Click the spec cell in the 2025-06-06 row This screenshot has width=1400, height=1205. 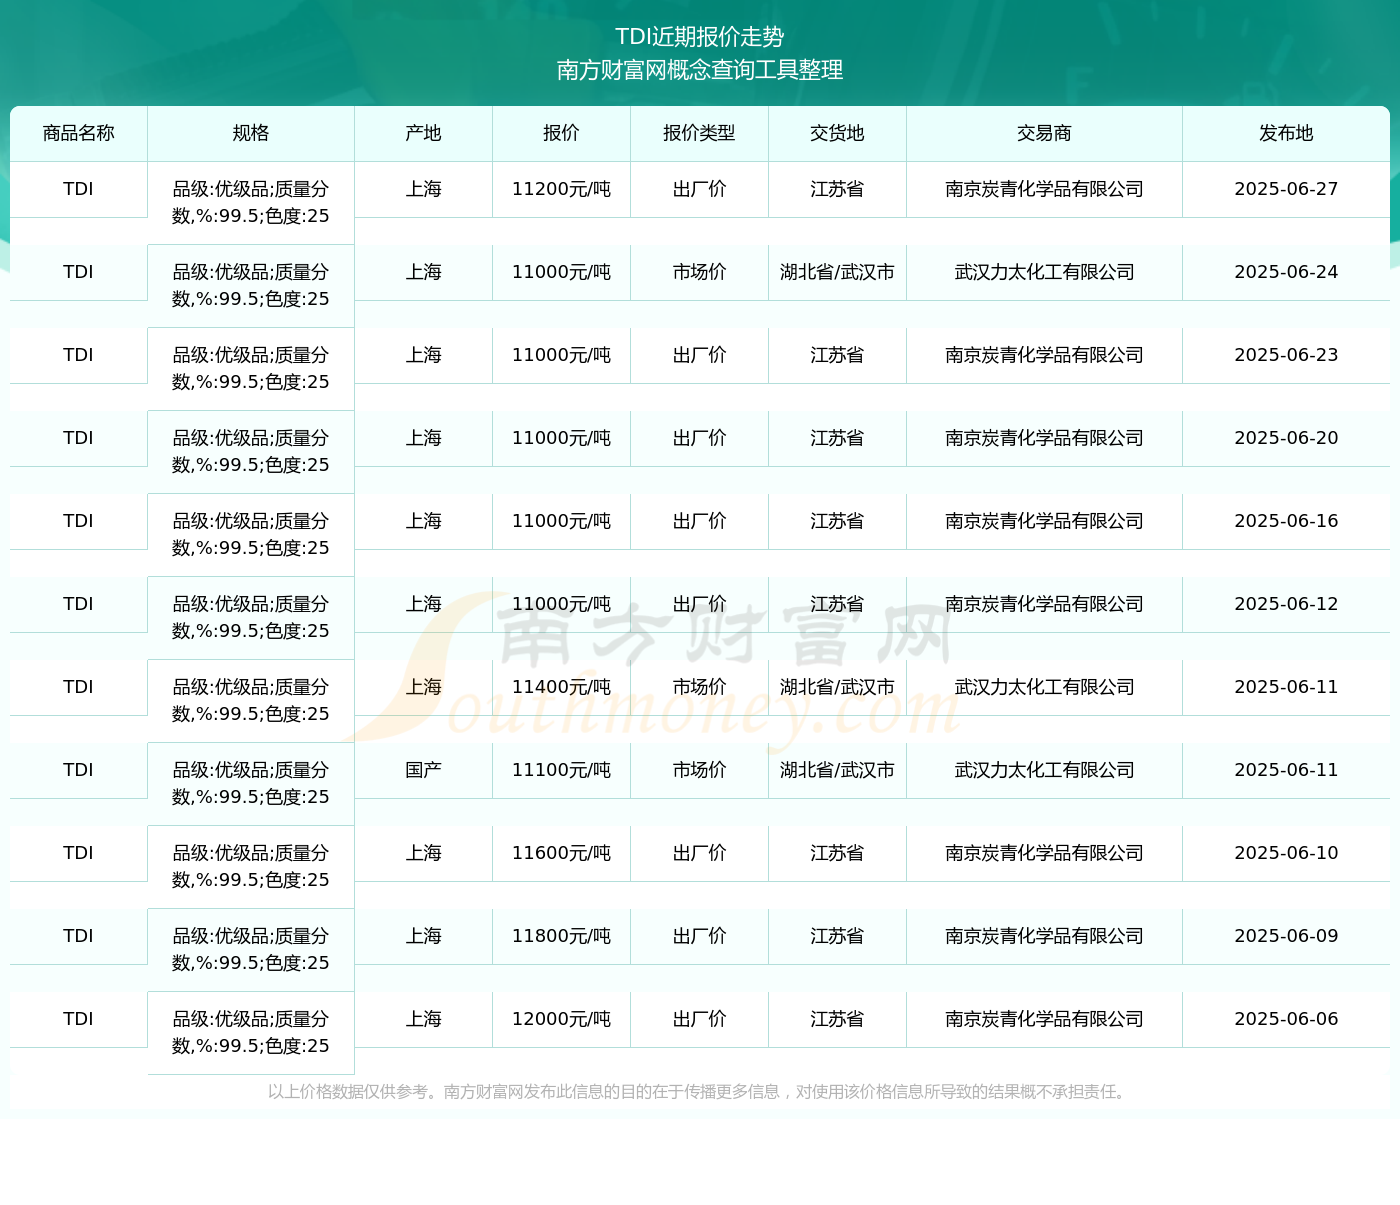[x=251, y=1033]
